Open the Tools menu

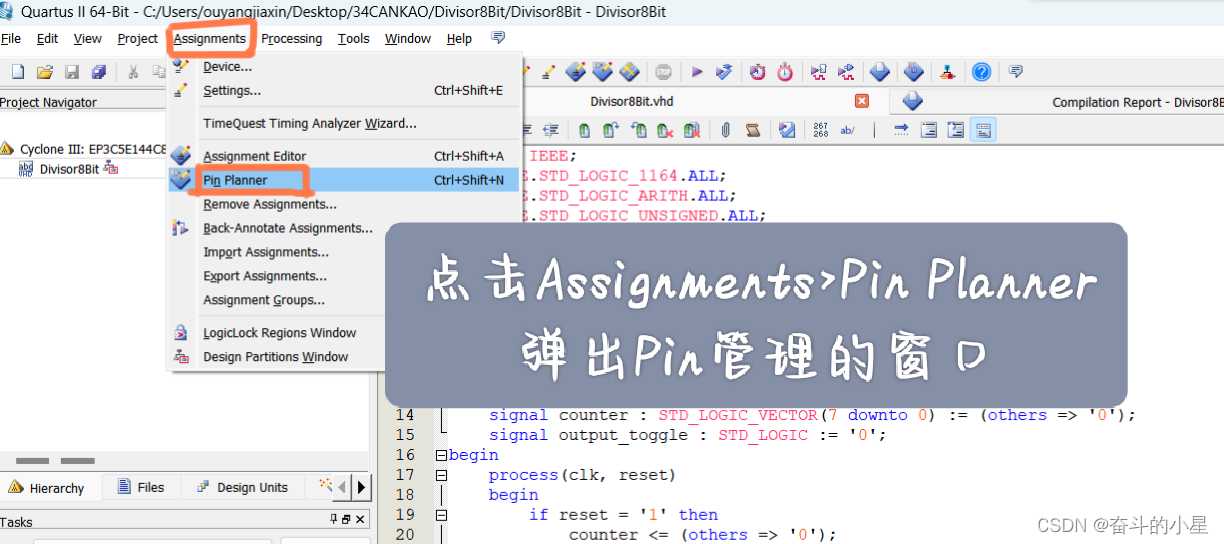[x=353, y=39]
